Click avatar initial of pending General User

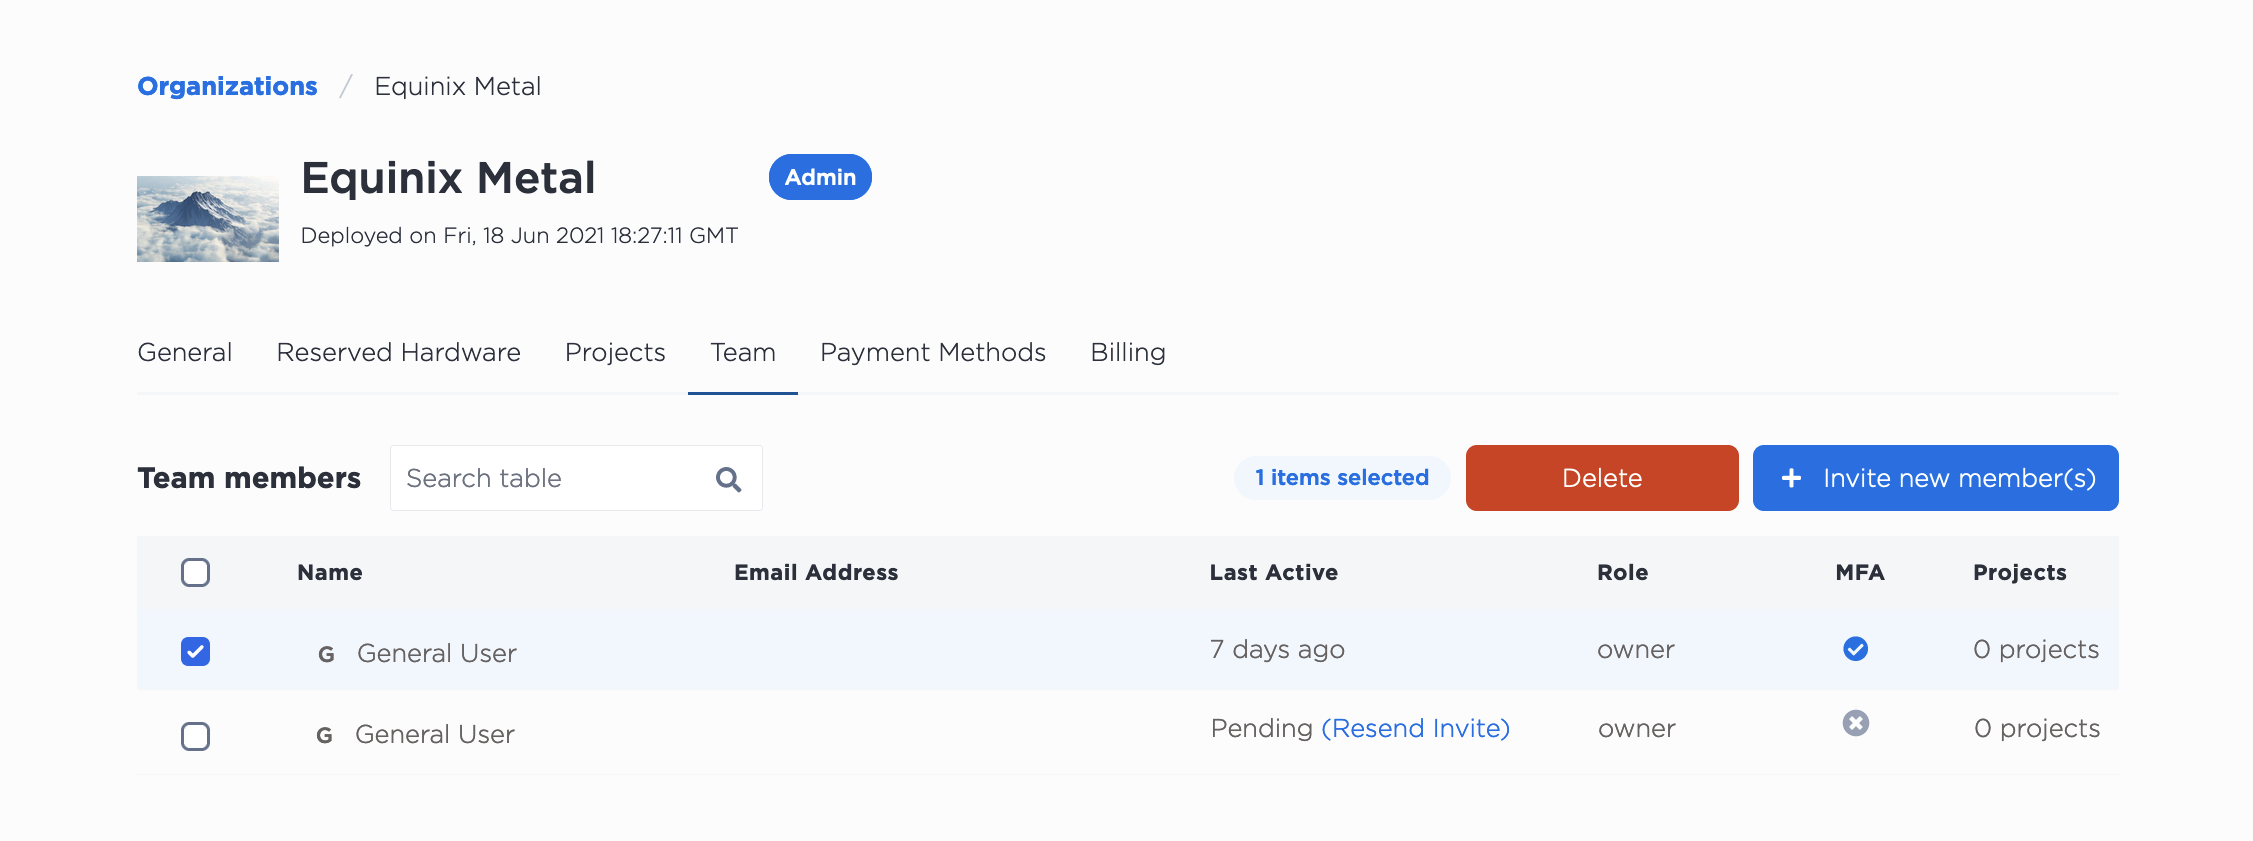tap(324, 736)
